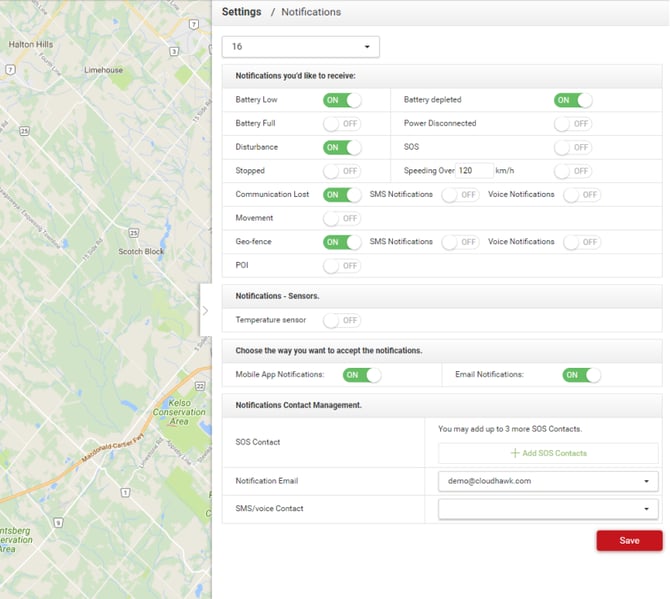Viewport: 670px width, 599px height.
Task: Click the Speeding Over km/h input field
Action: click(x=474, y=171)
